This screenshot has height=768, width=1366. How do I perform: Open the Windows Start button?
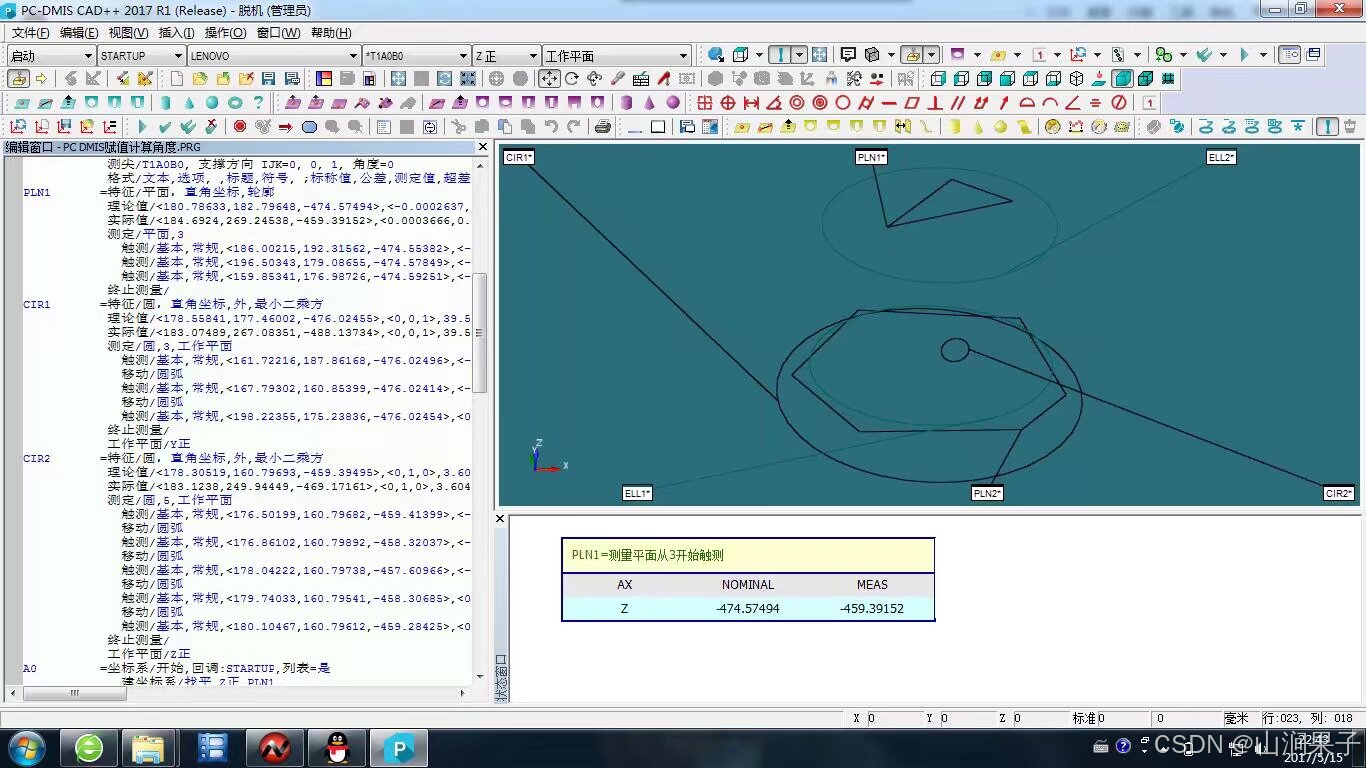point(25,747)
